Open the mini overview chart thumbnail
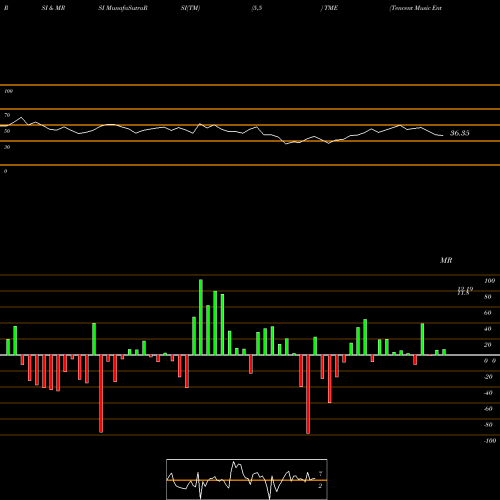The image size is (500, 500). tap(247, 479)
